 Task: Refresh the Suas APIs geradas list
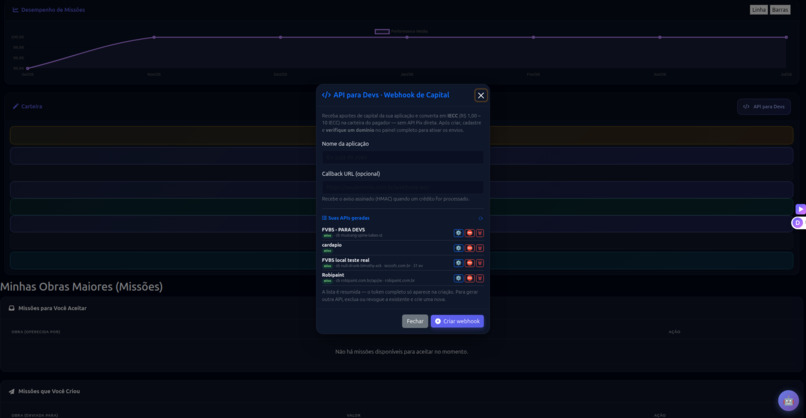point(481,218)
